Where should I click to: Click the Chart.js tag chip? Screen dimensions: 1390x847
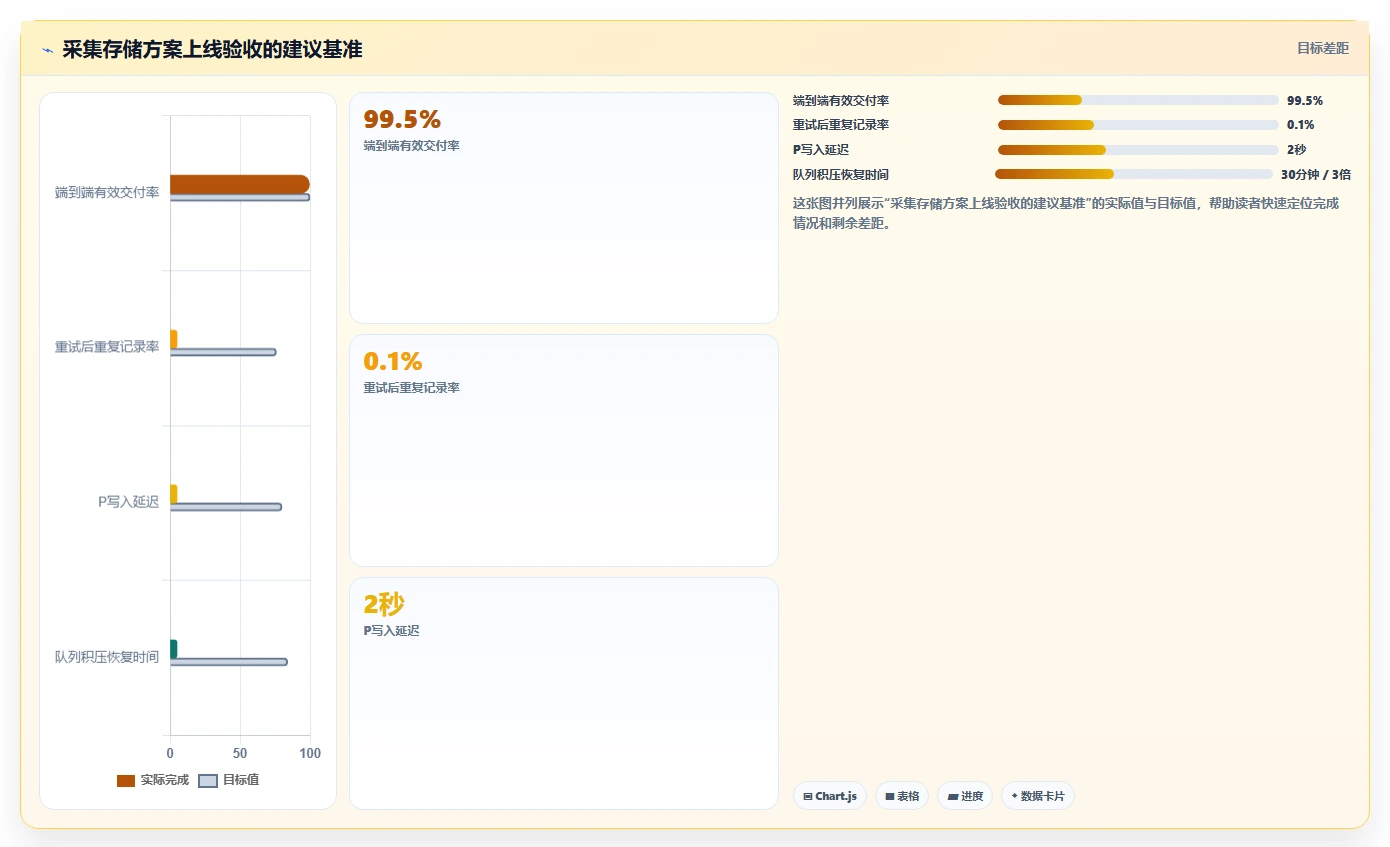click(830, 796)
